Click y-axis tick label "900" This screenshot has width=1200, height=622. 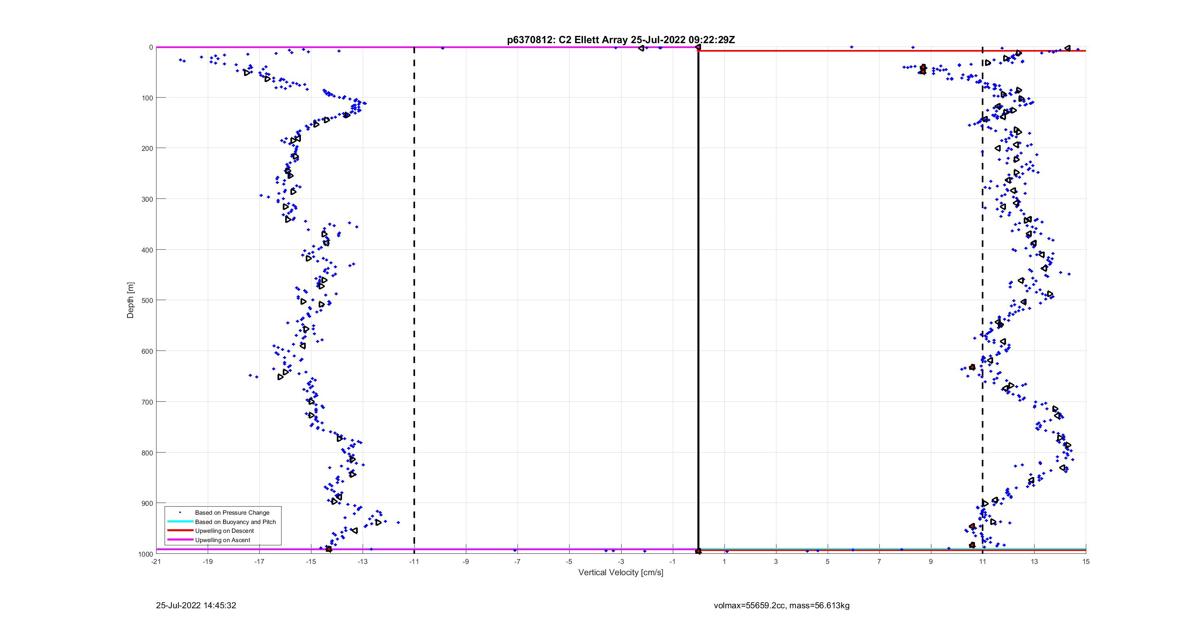(145, 503)
